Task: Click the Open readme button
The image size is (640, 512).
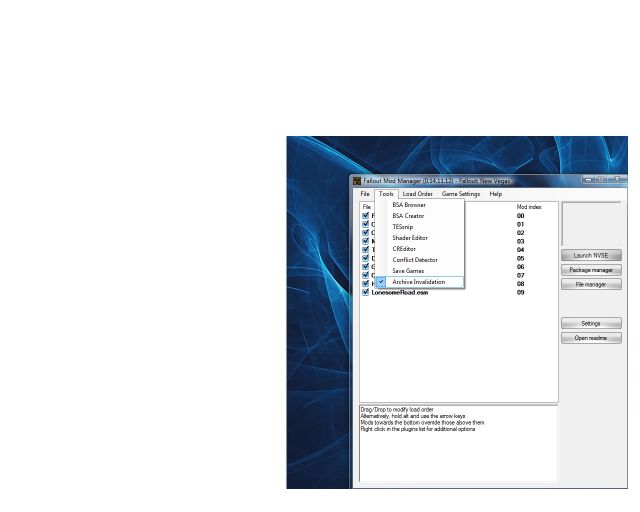Action: (x=591, y=338)
